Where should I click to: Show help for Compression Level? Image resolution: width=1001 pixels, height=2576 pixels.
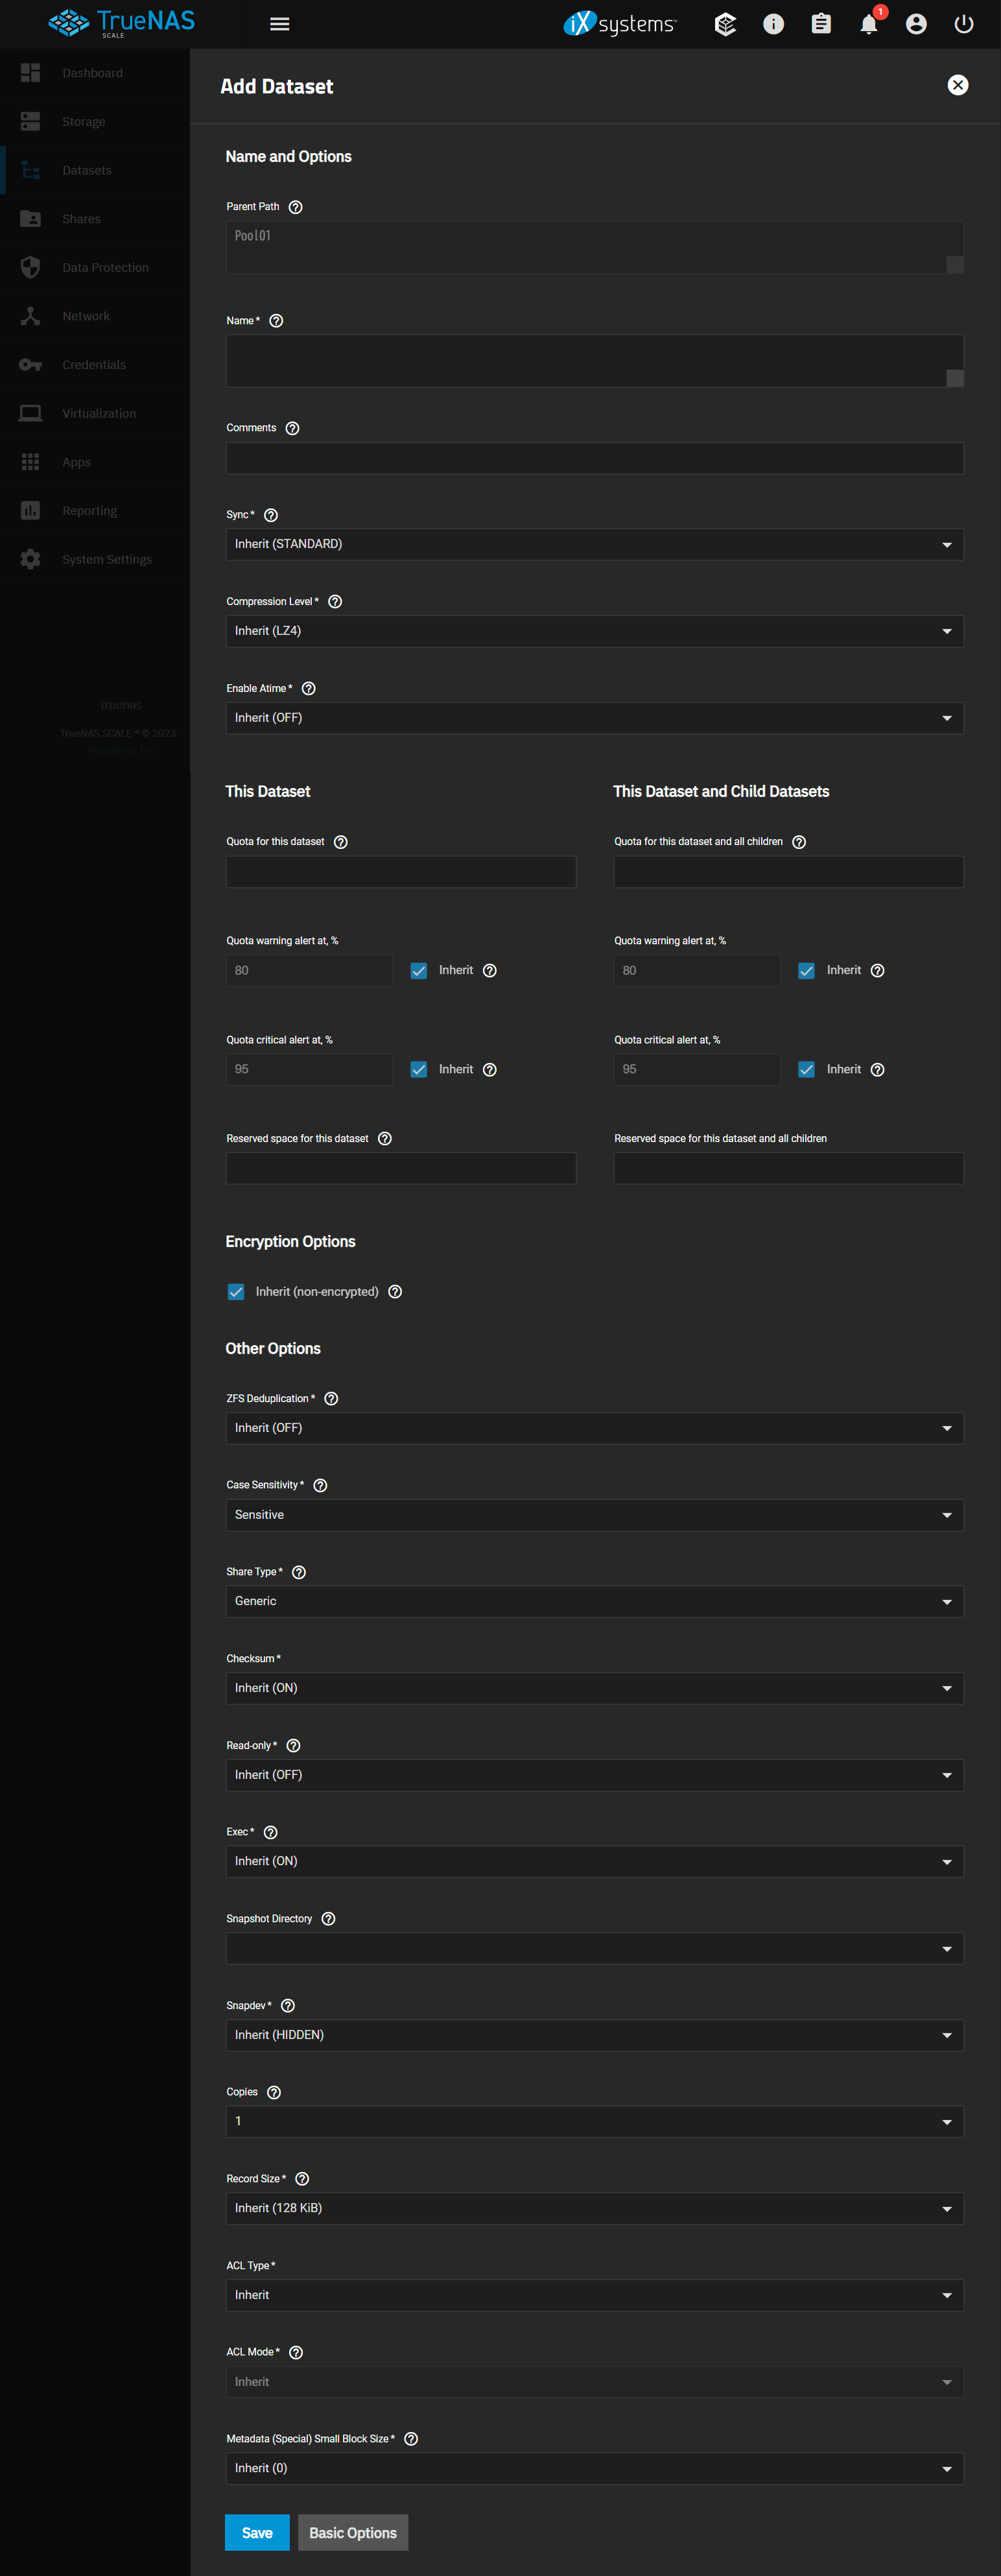click(x=335, y=602)
